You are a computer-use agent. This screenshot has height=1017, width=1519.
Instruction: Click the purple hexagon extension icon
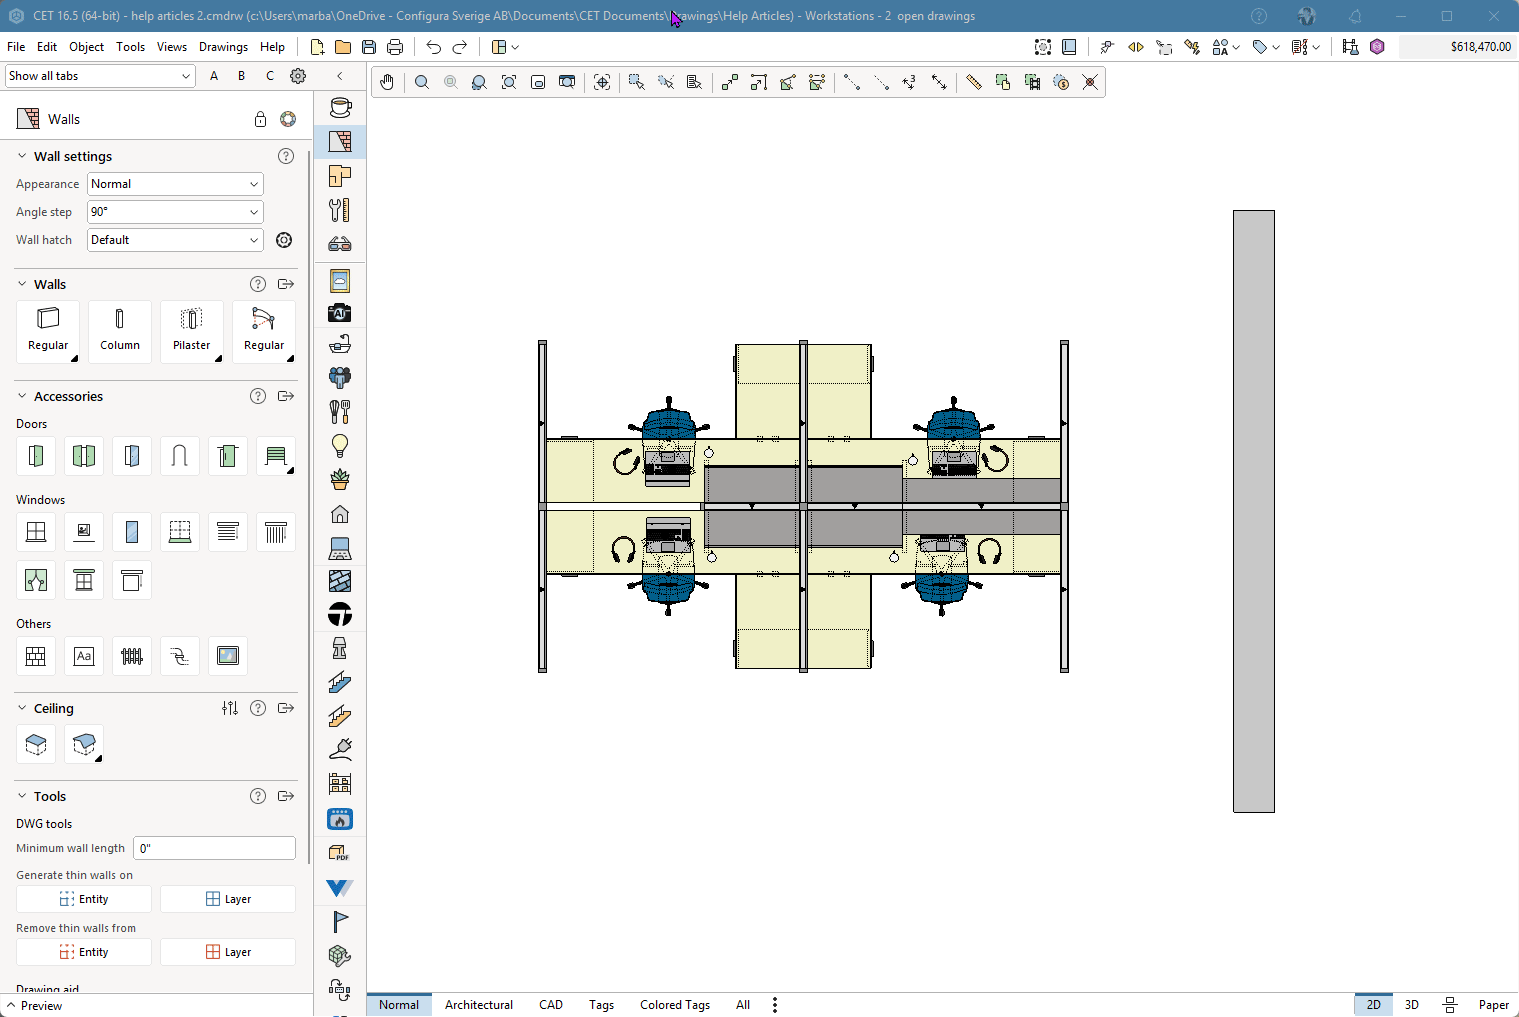pos(1377,47)
